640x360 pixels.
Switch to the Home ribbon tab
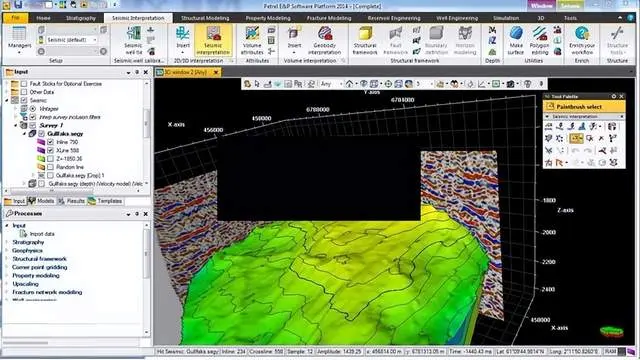click(x=43, y=18)
